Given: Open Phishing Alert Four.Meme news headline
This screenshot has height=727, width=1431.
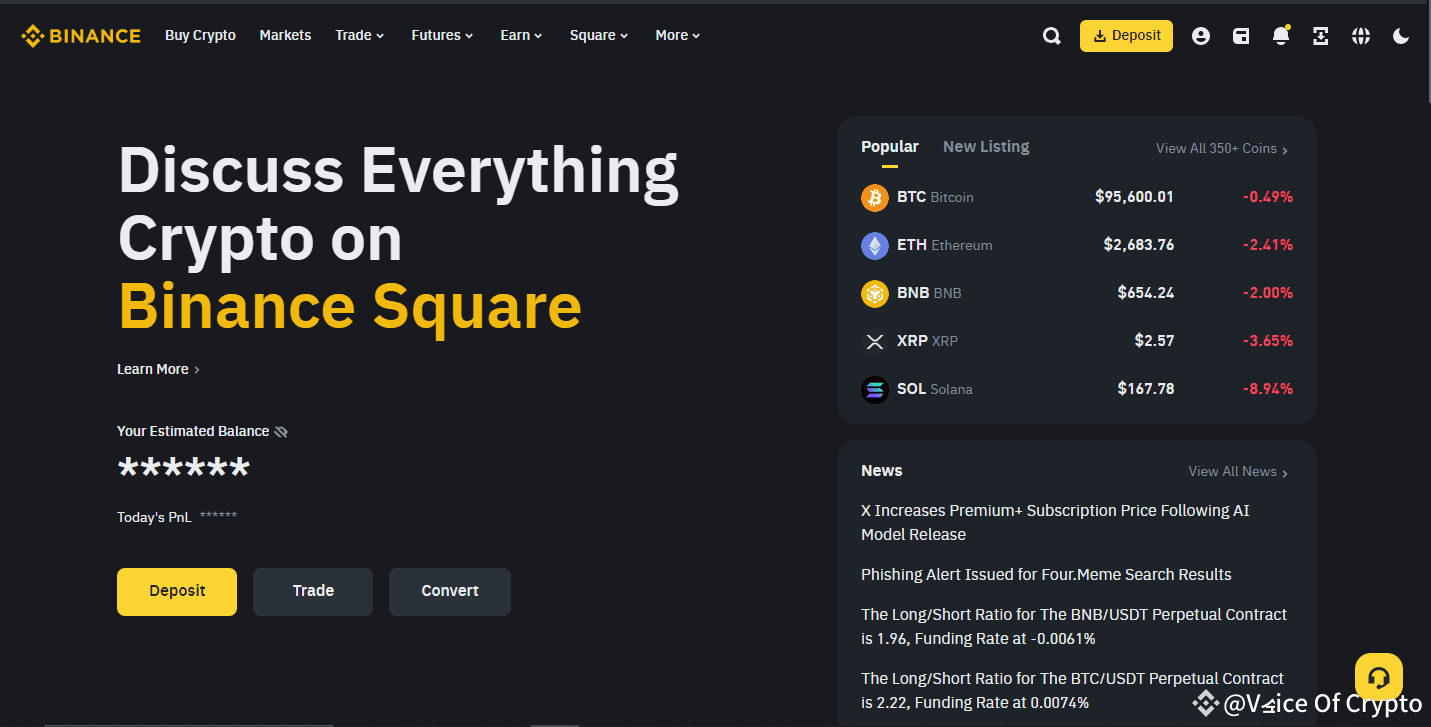Looking at the screenshot, I should 1046,574.
